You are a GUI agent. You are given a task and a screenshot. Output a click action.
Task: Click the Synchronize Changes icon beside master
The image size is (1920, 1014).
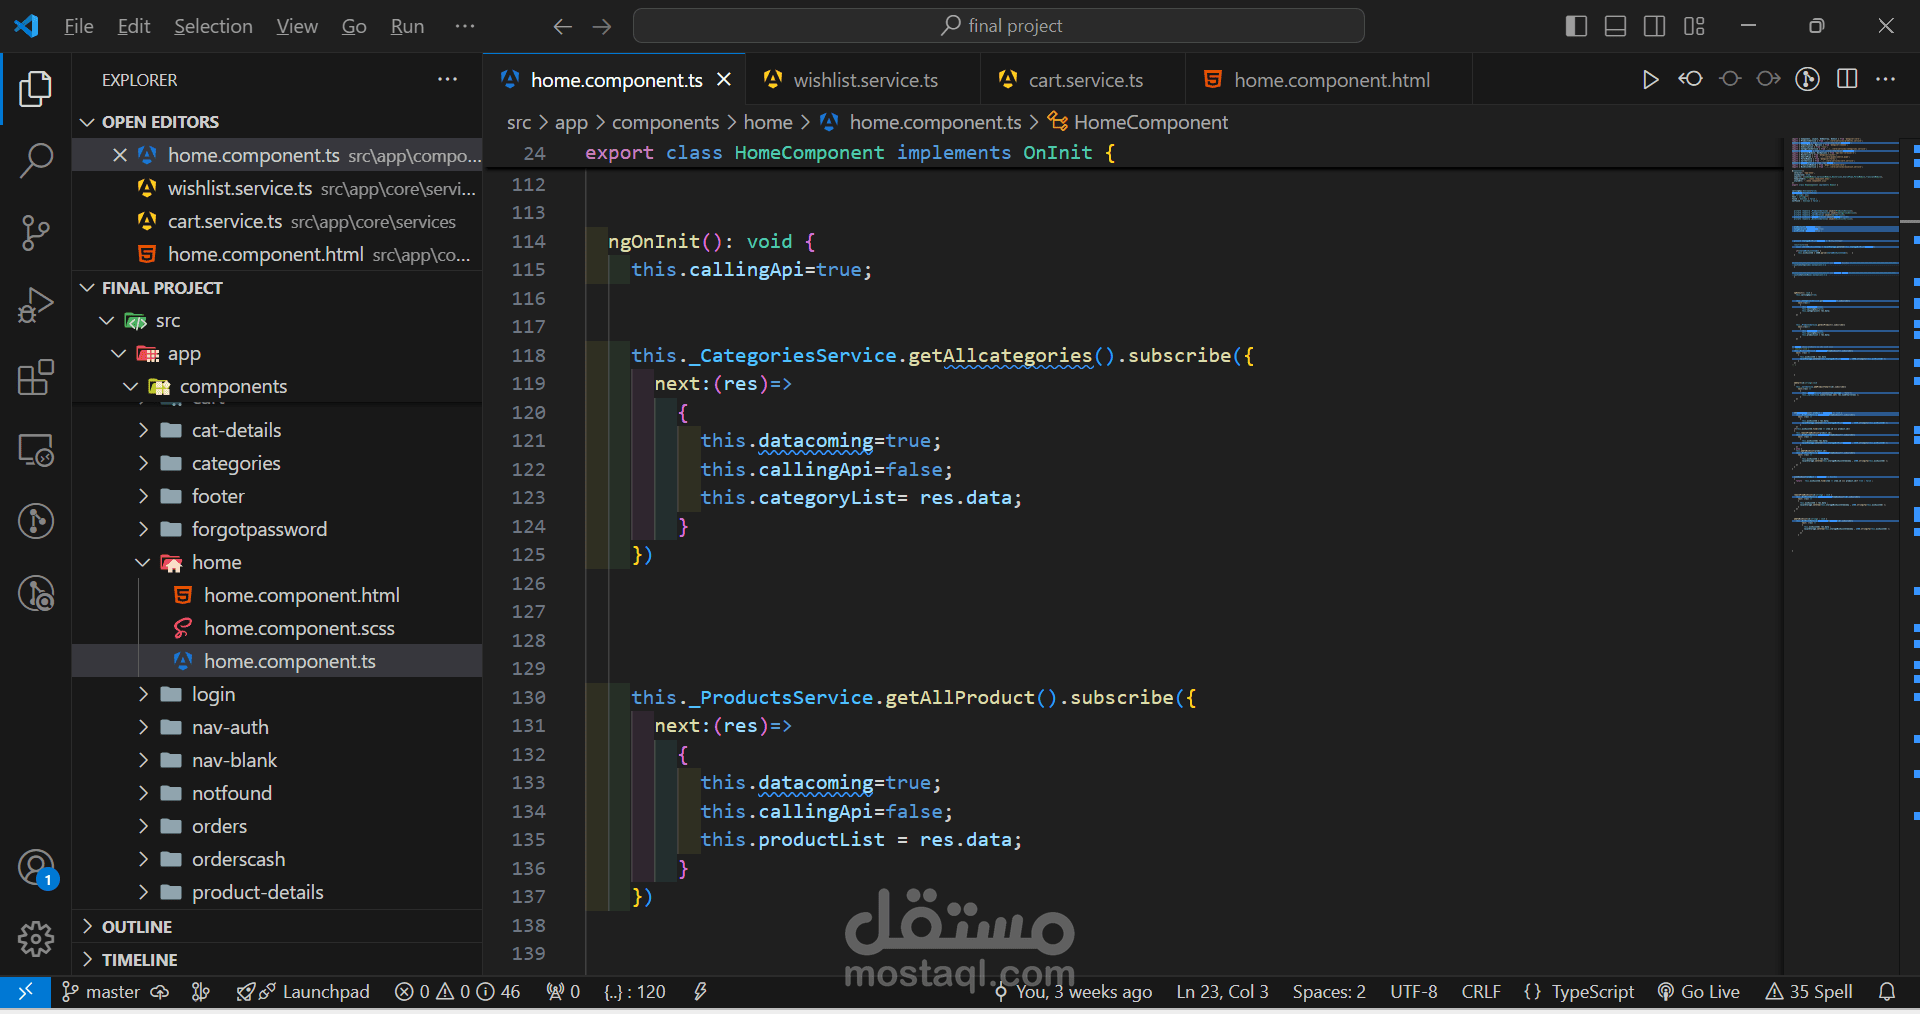[x=160, y=992]
